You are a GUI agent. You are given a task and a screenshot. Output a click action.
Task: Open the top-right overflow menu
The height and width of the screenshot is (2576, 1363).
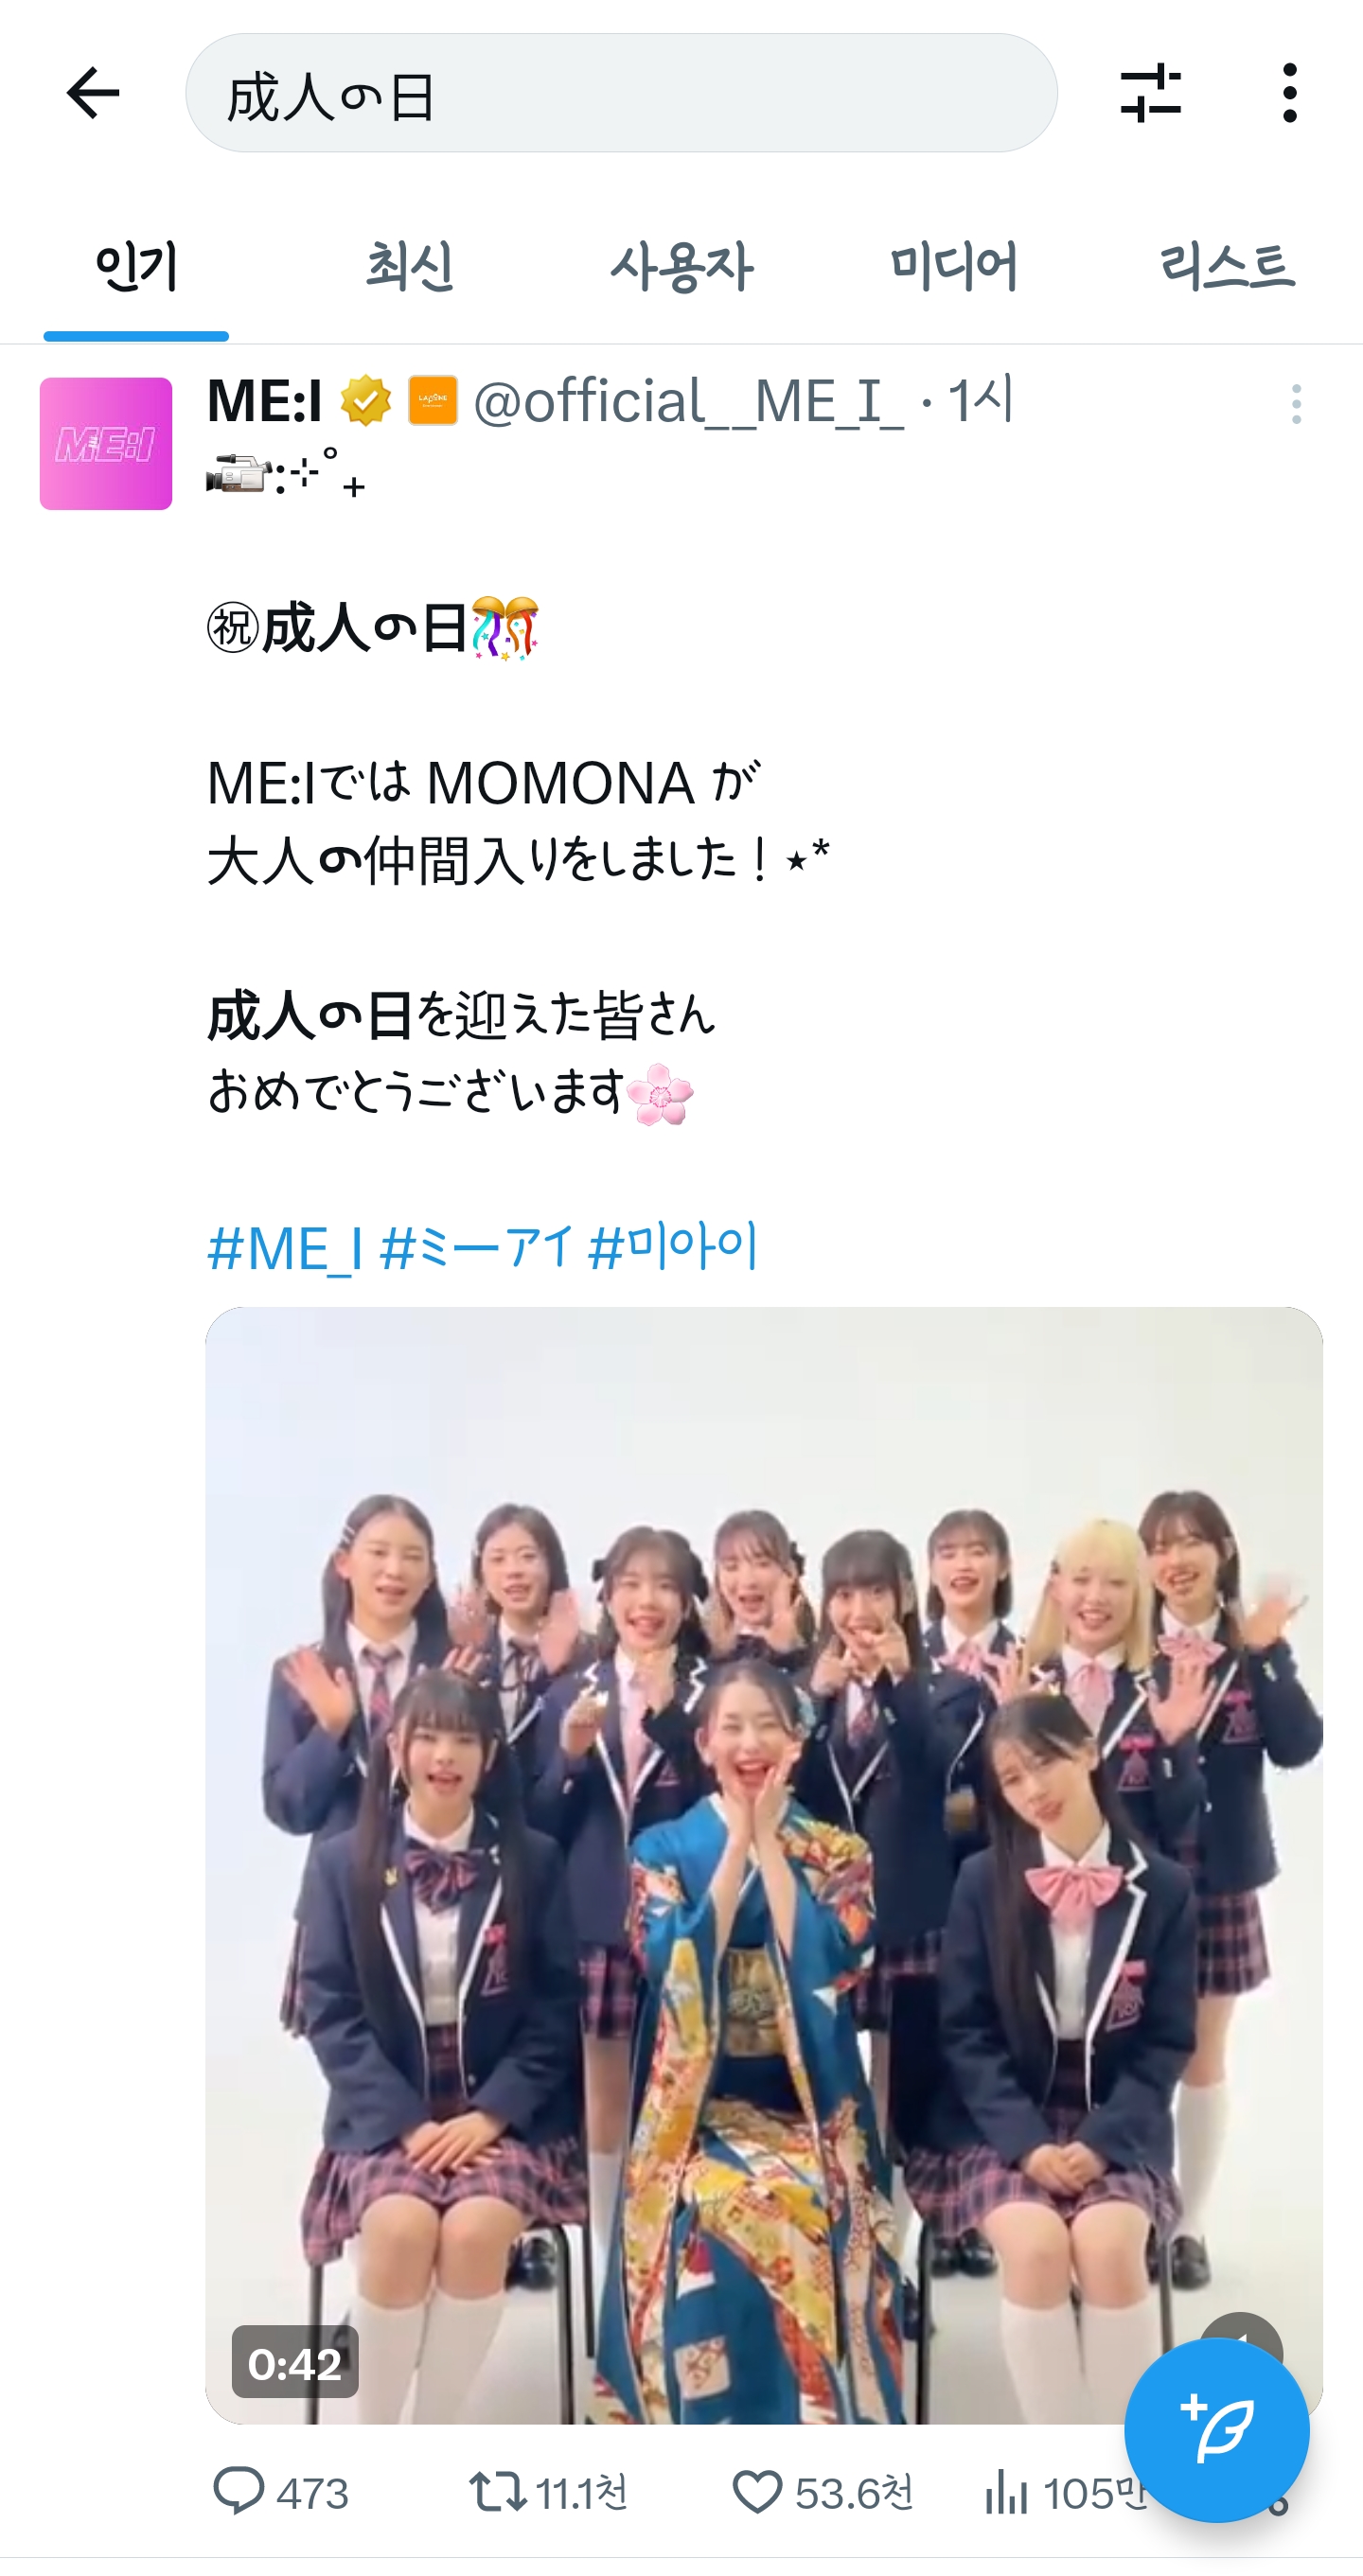click(x=1289, y=93)
